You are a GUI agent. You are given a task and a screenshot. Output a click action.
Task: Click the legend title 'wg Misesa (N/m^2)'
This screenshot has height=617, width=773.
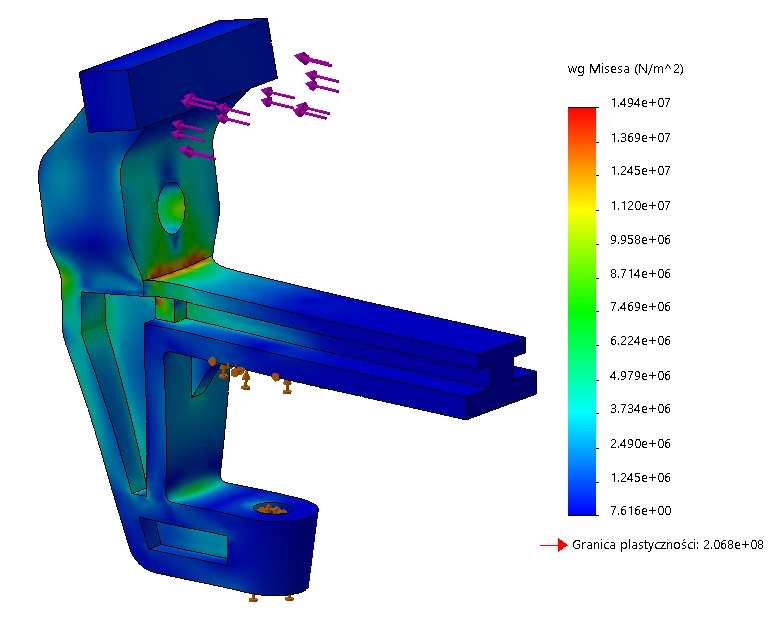point(625,69)
